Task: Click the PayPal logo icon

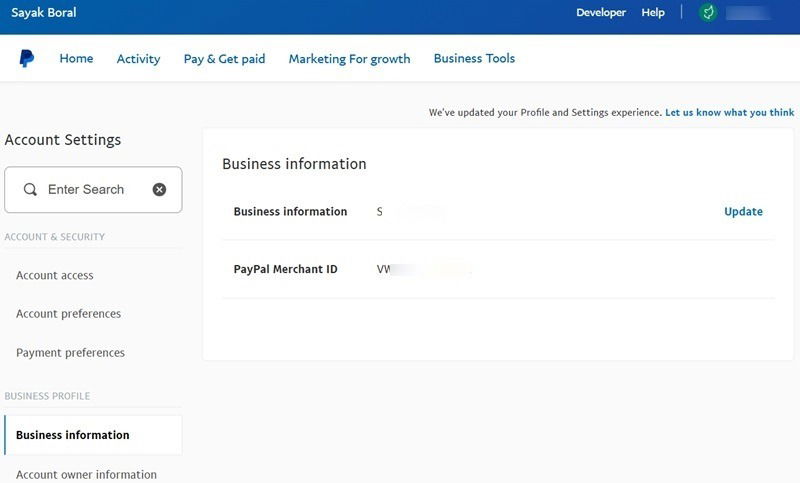Action: pyautogui.click(x=27, y=59)
